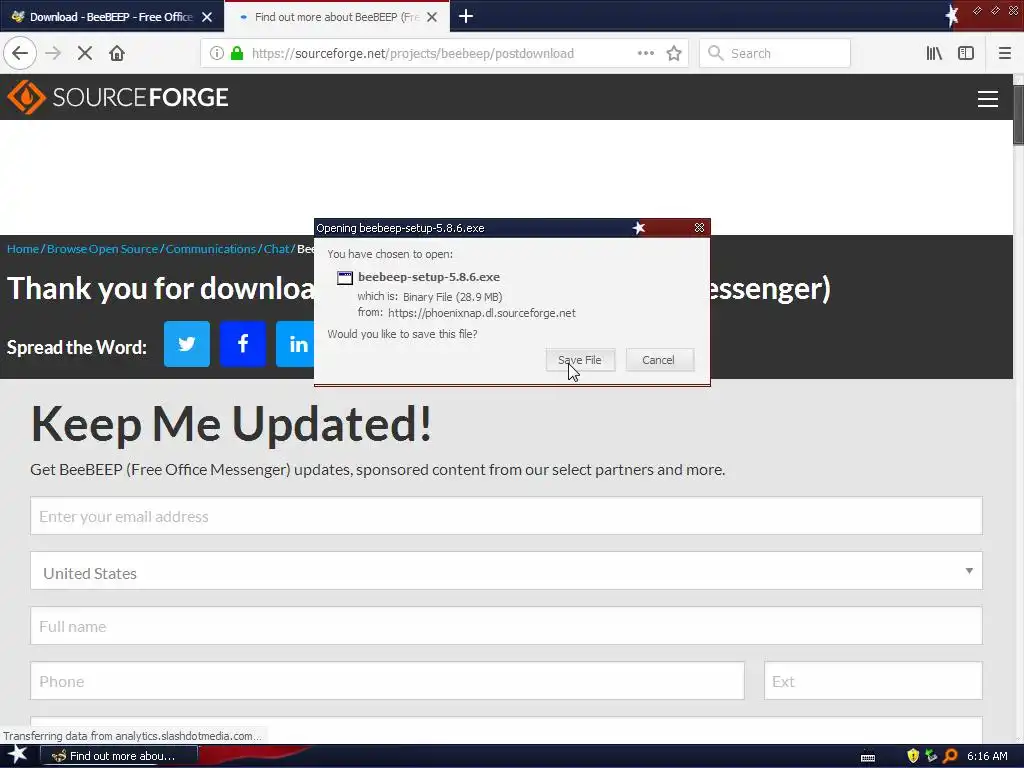Click the Binary File (28.9 MB) text
Viewport: 1024px width, 768px height.
pos(453,296)
